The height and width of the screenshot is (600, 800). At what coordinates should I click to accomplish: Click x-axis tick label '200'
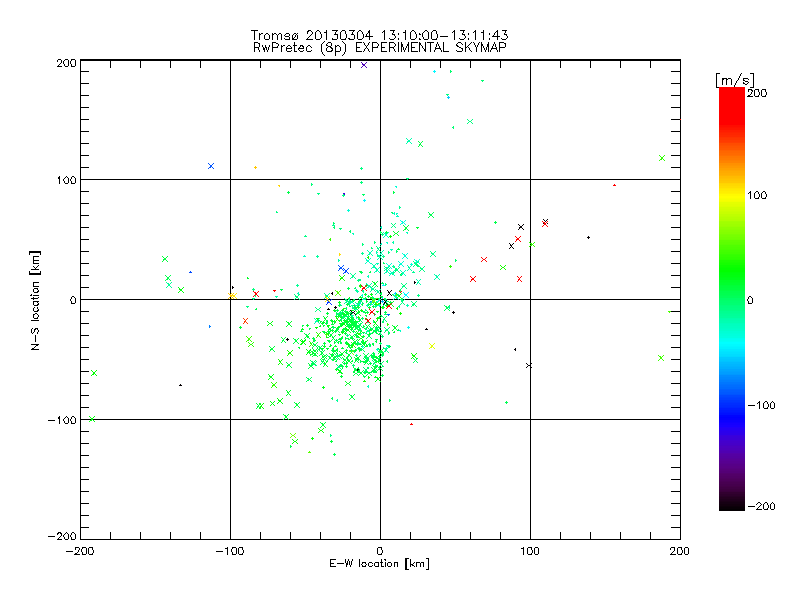680,552
